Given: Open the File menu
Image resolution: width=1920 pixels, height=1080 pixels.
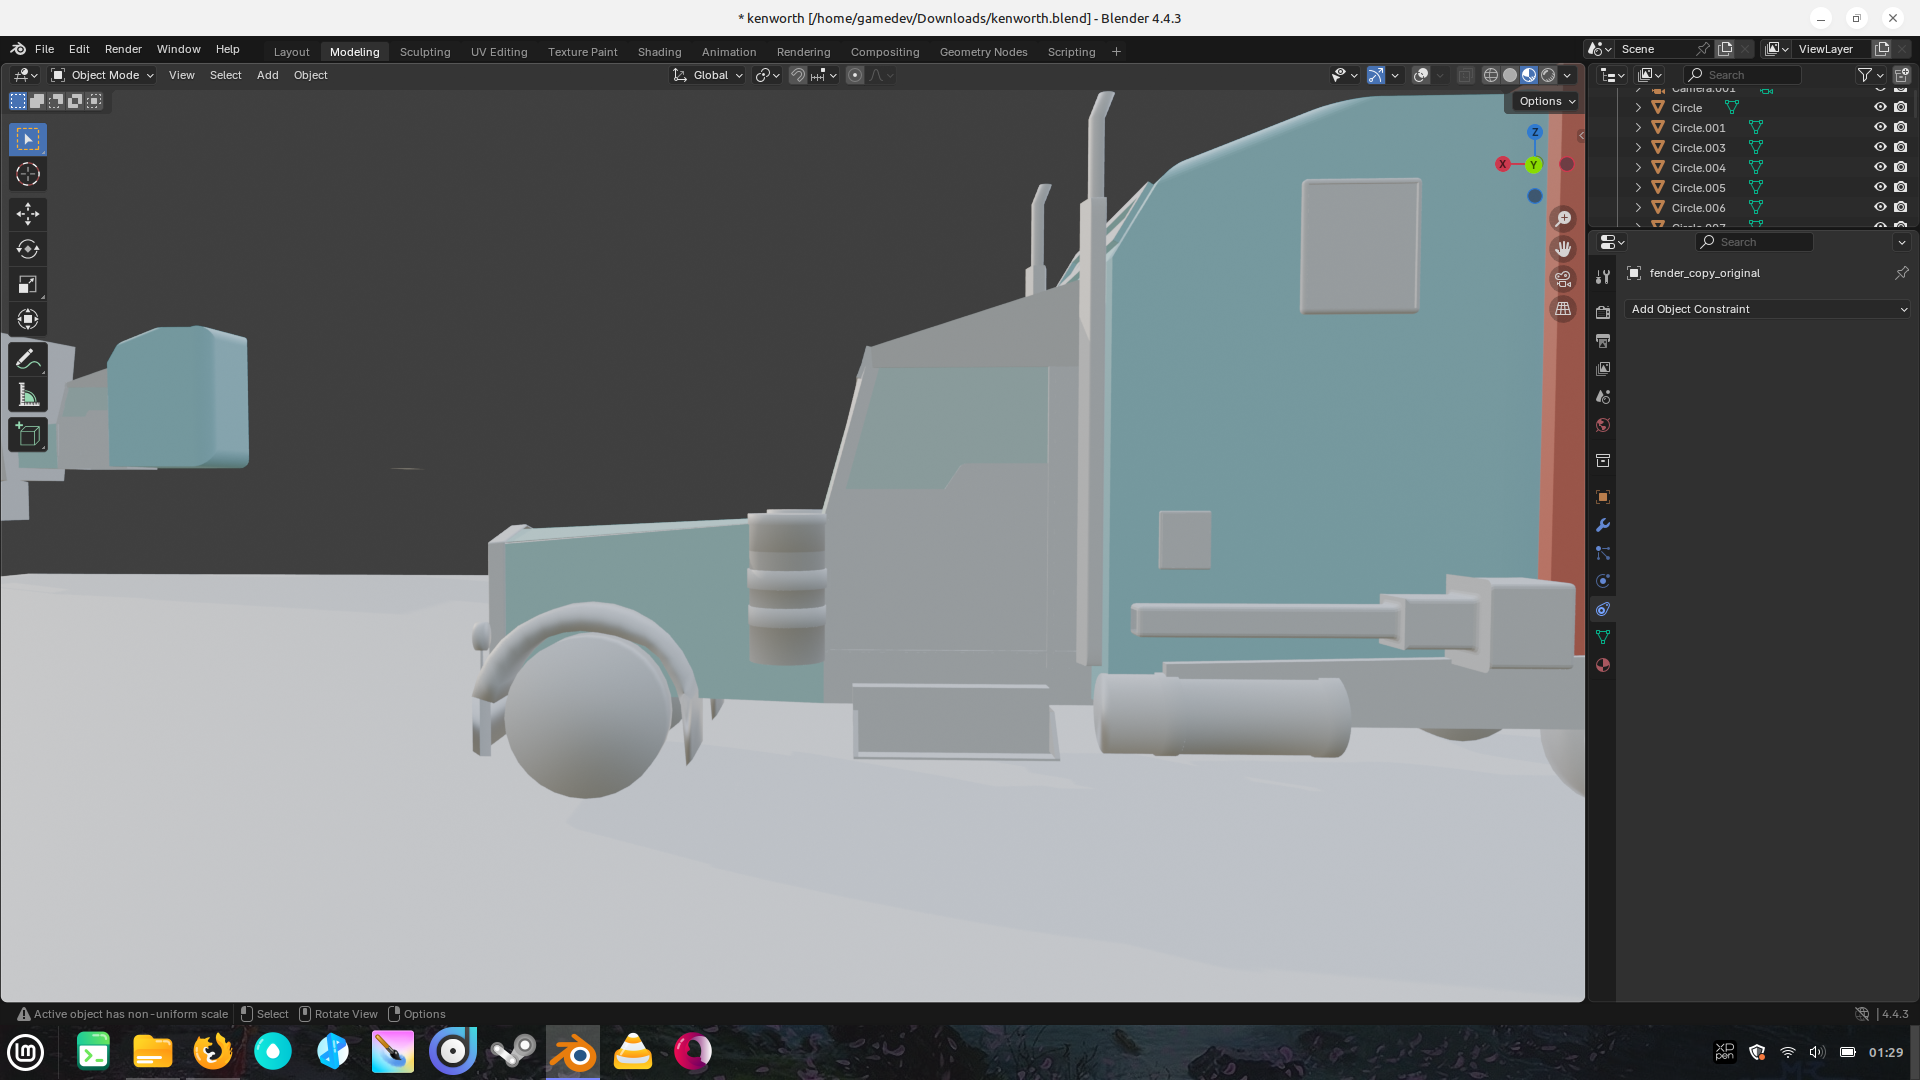Looking at the screenshot, I should click(44, 49).
